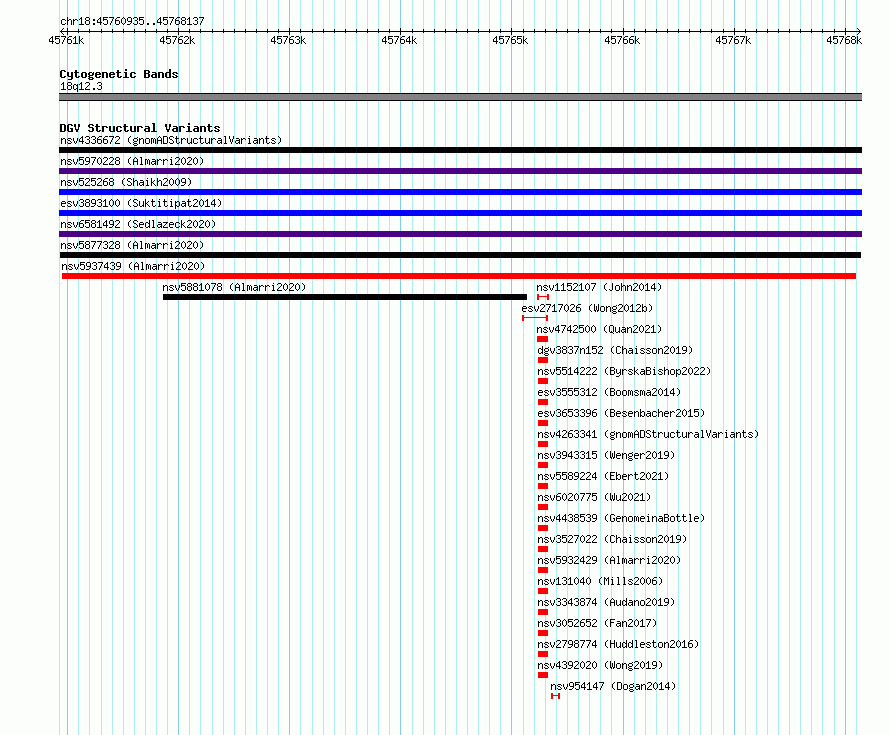Click the Cytogenetic Bands track title

pyautogui.click(x=119, y=74)
